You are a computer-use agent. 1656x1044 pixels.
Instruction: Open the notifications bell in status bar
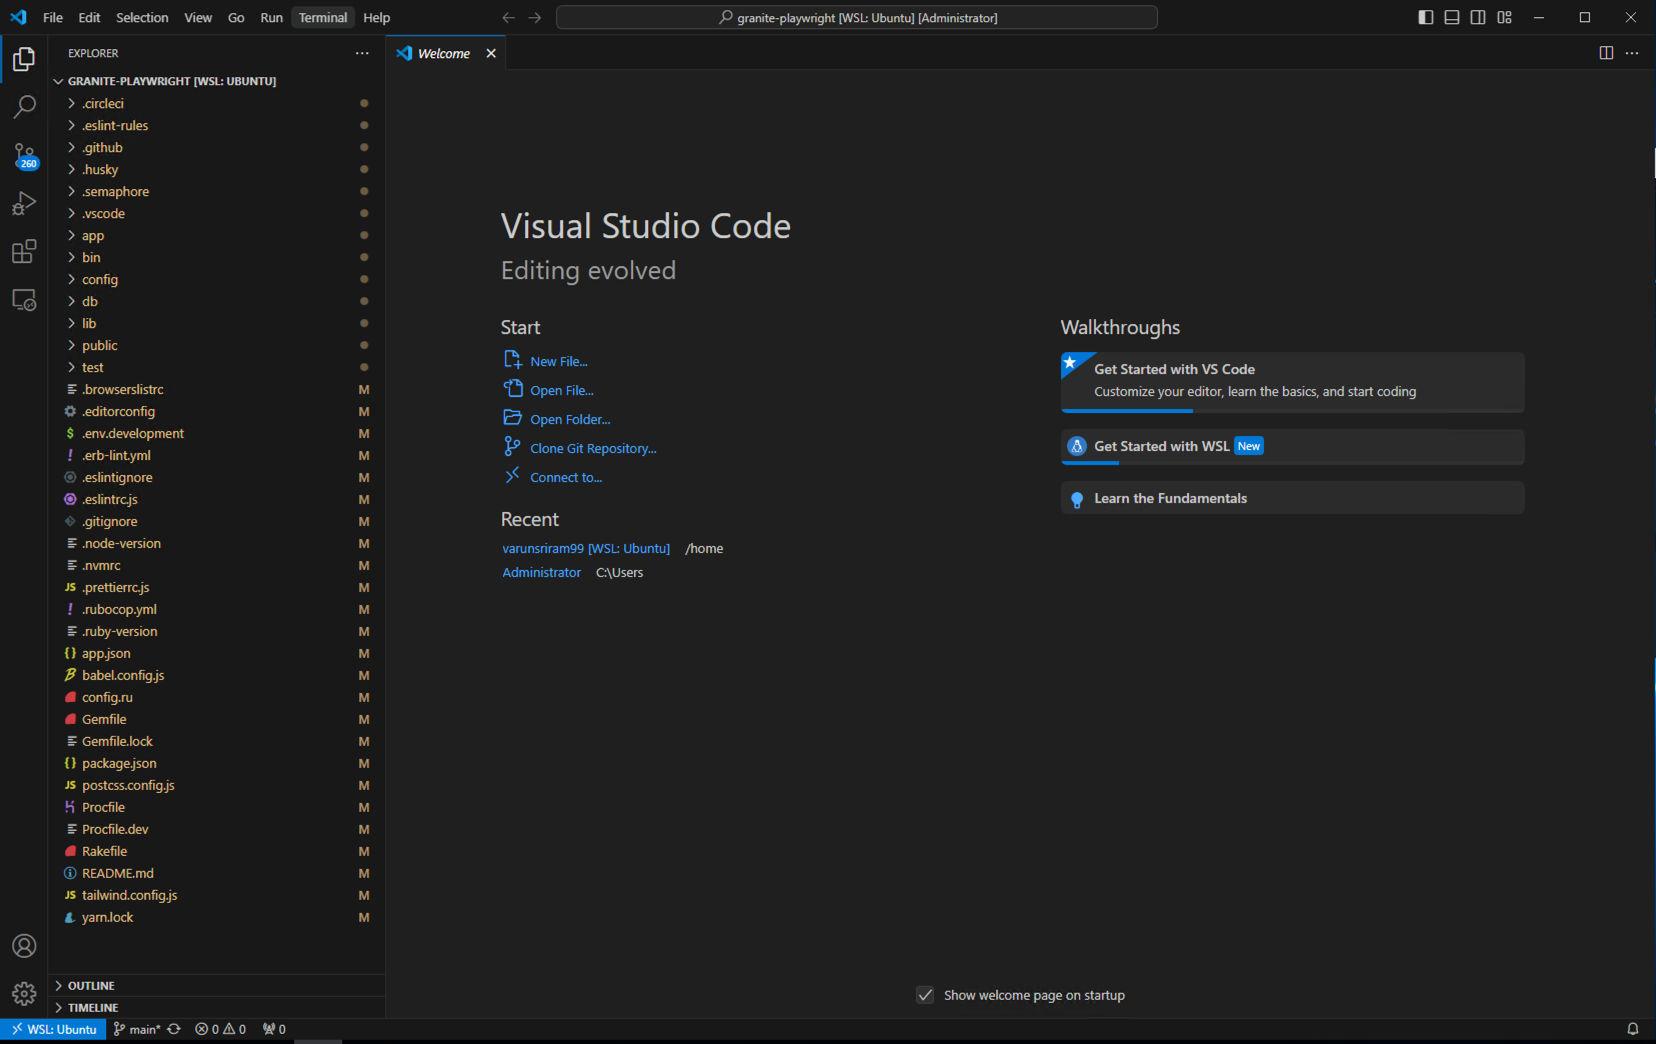point(1632,1029)
